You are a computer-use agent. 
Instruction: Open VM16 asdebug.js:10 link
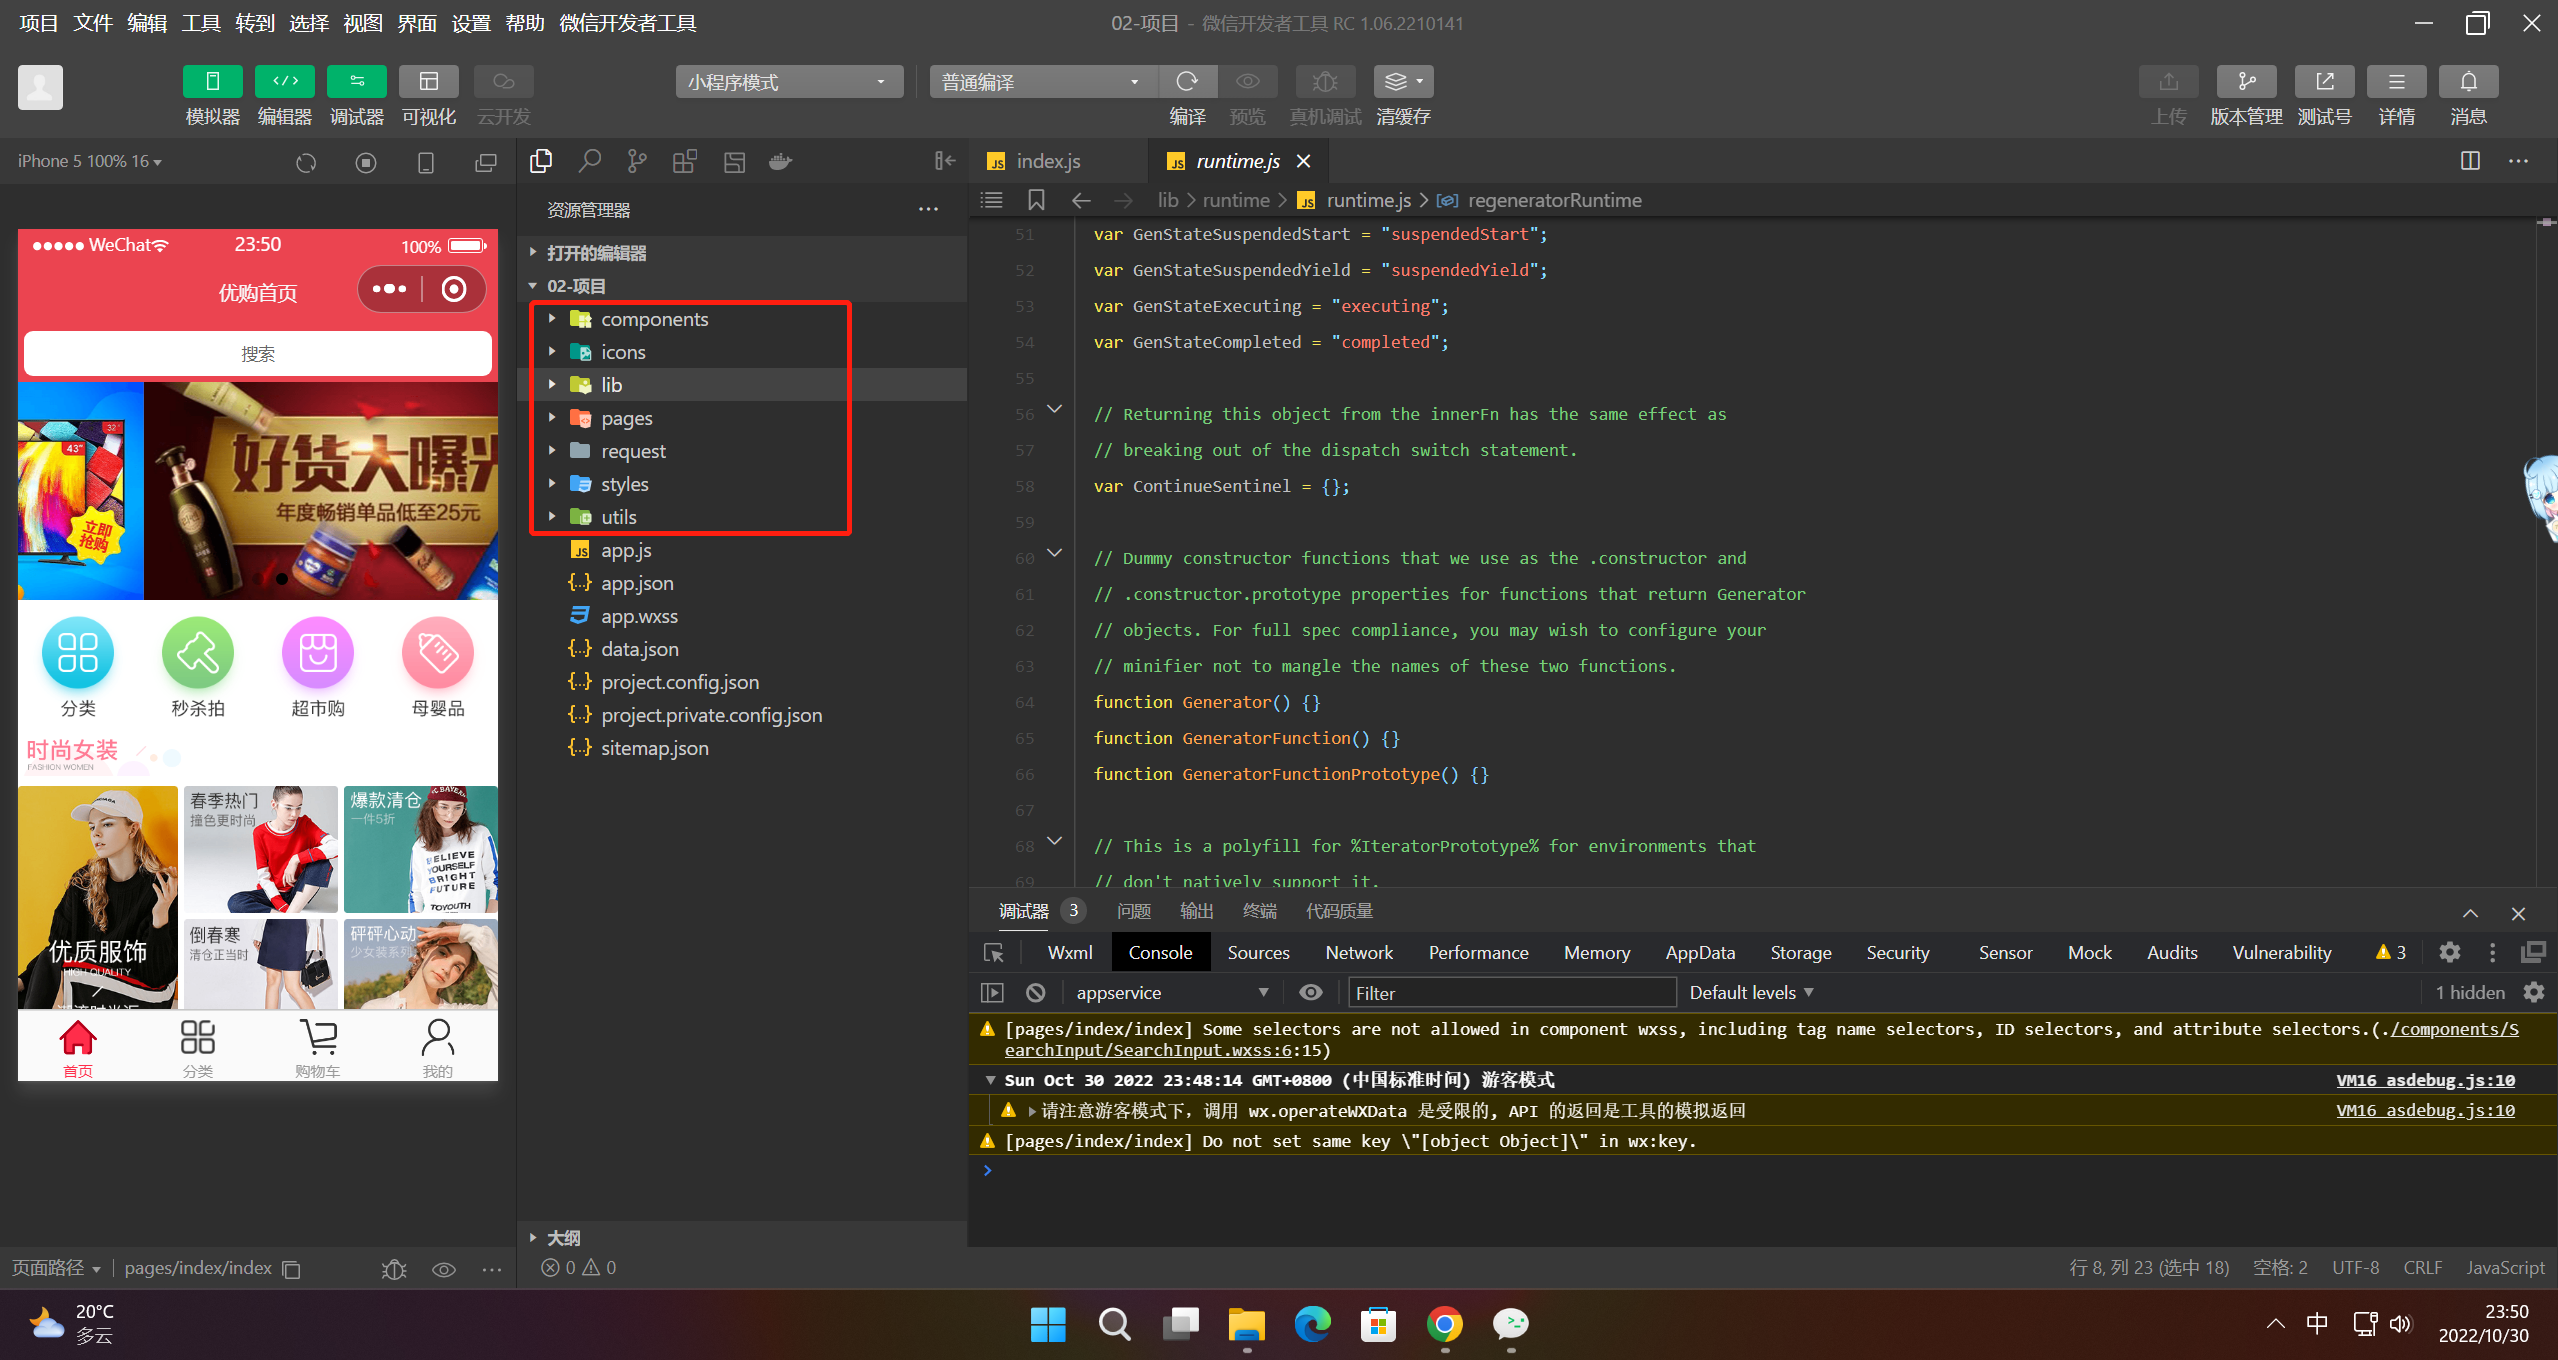(x=2424, y=1080)
